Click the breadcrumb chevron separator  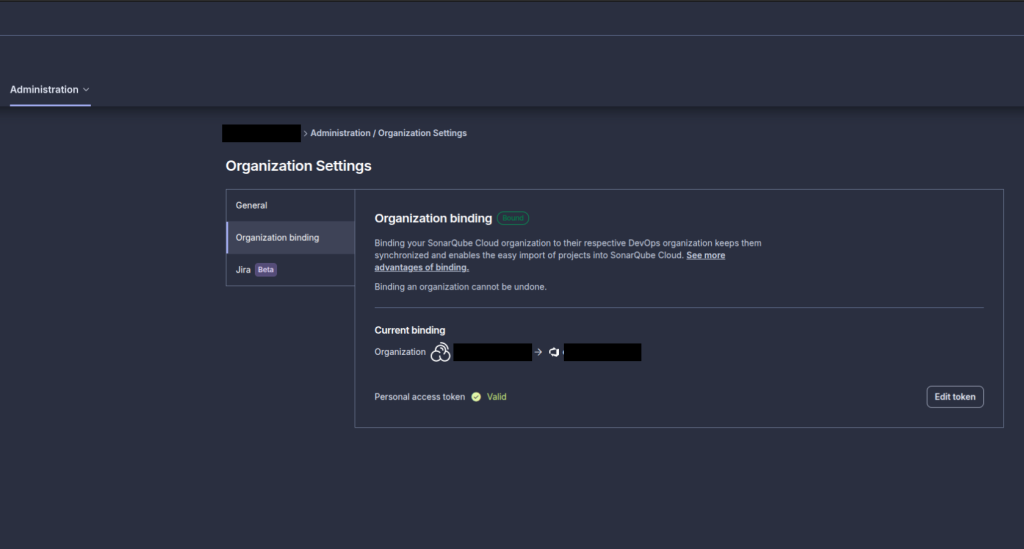305,133
